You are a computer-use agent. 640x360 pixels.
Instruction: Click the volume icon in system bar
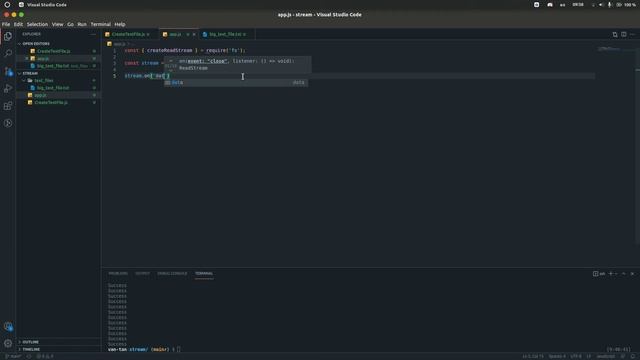click(600, 5)
